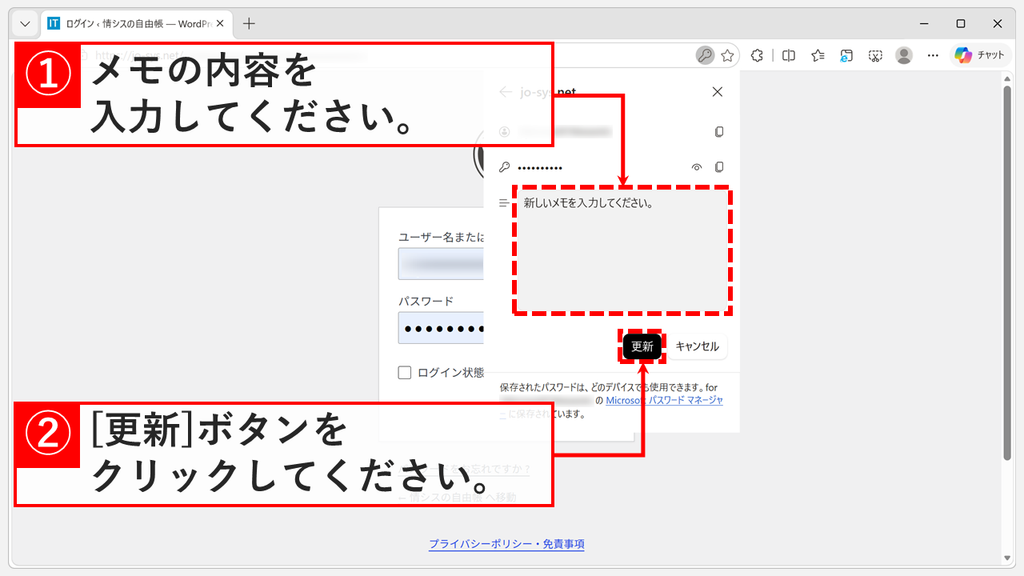Click into the memo text area
The image size is (1024, 576).
(x=622, y=251)
